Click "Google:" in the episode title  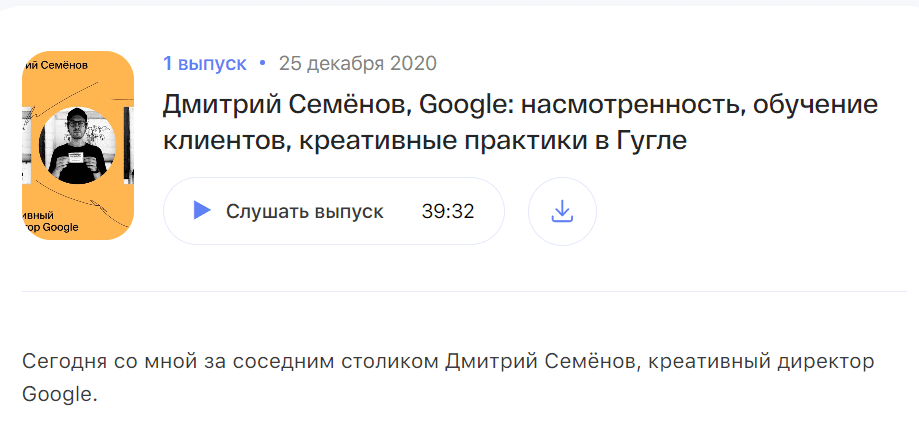point(463,104)
